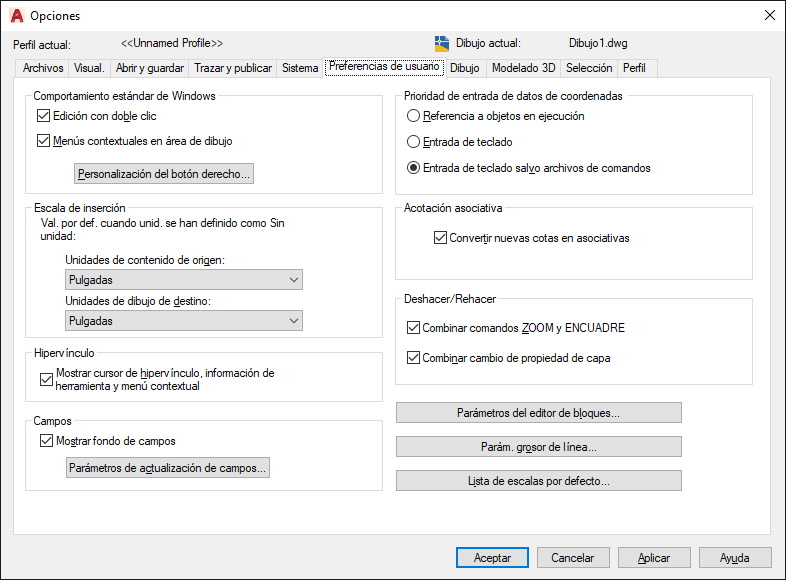The image size is (786, 580).
Task: Switch to the Archivos tab
Action: coord(43,68)
